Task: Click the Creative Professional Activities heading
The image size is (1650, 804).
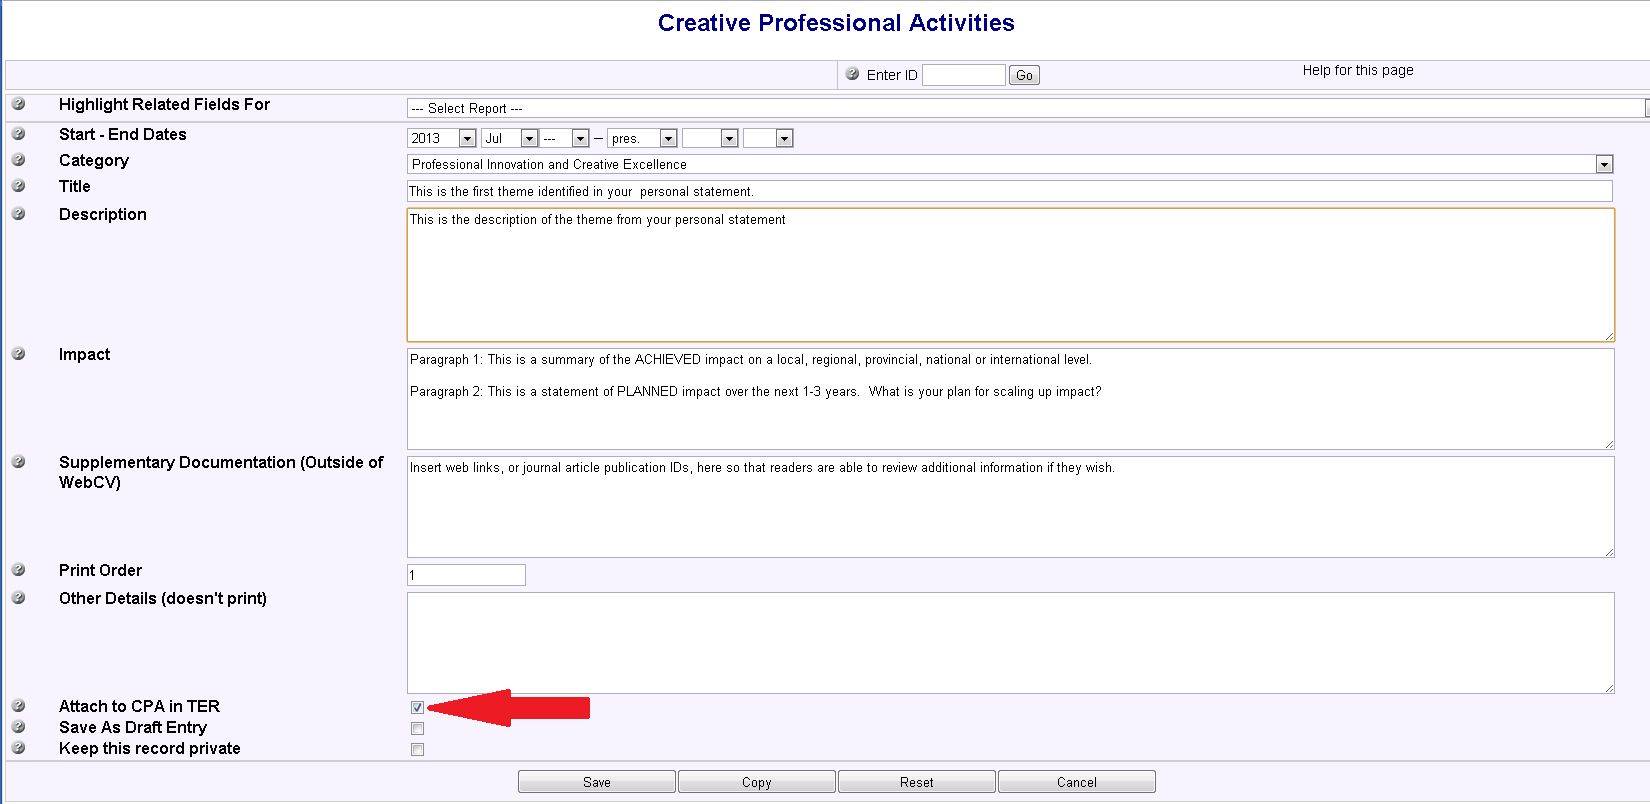Action: coord(836,23)
